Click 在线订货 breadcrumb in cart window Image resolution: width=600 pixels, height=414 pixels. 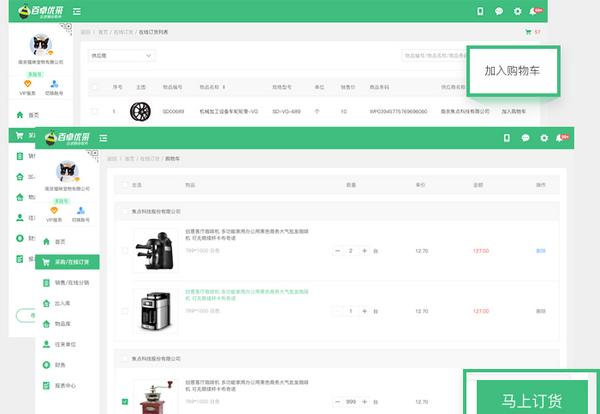pos(150,158)
